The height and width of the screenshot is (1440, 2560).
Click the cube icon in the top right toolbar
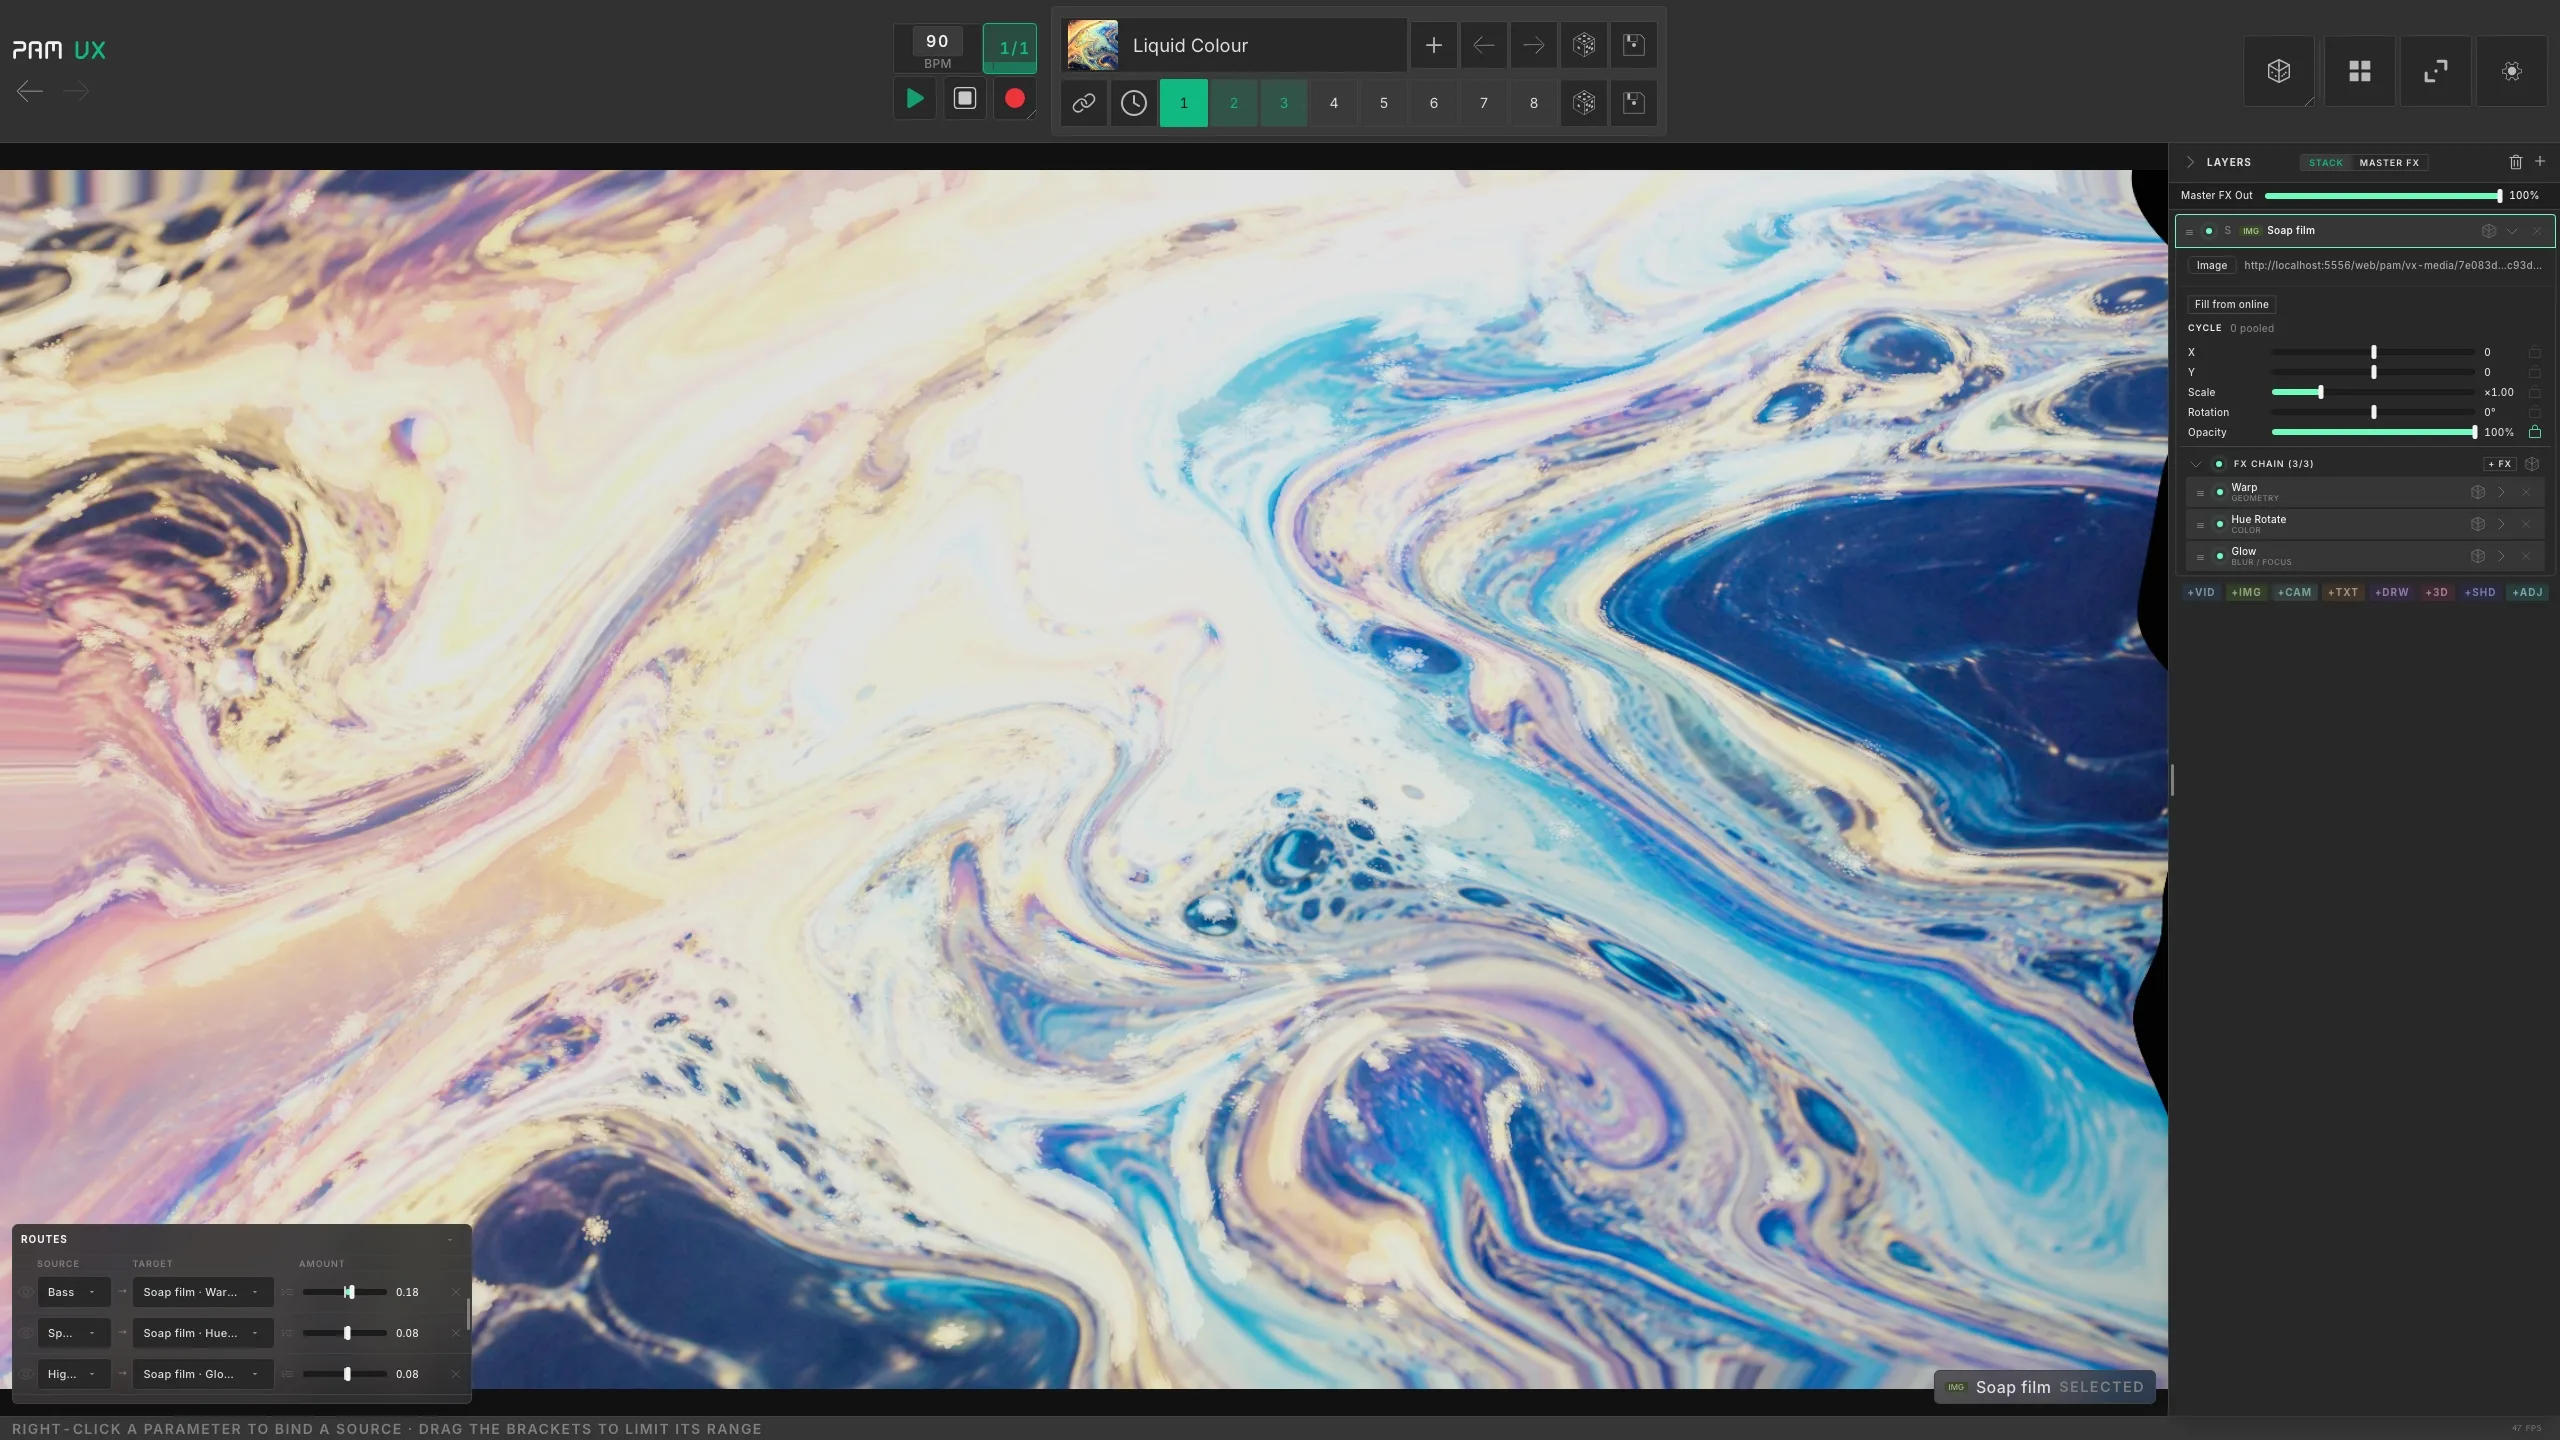(2278, 71)
